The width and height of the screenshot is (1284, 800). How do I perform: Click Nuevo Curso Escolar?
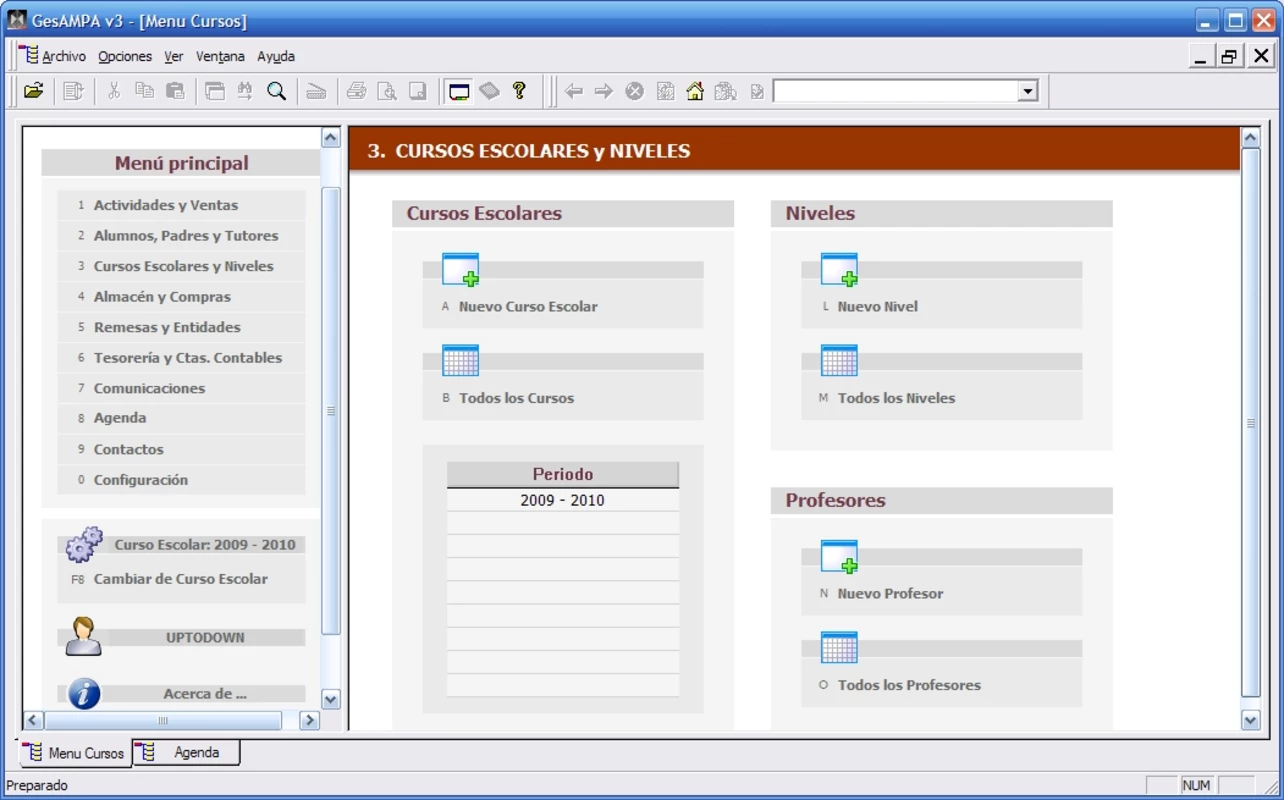(528, 307)
